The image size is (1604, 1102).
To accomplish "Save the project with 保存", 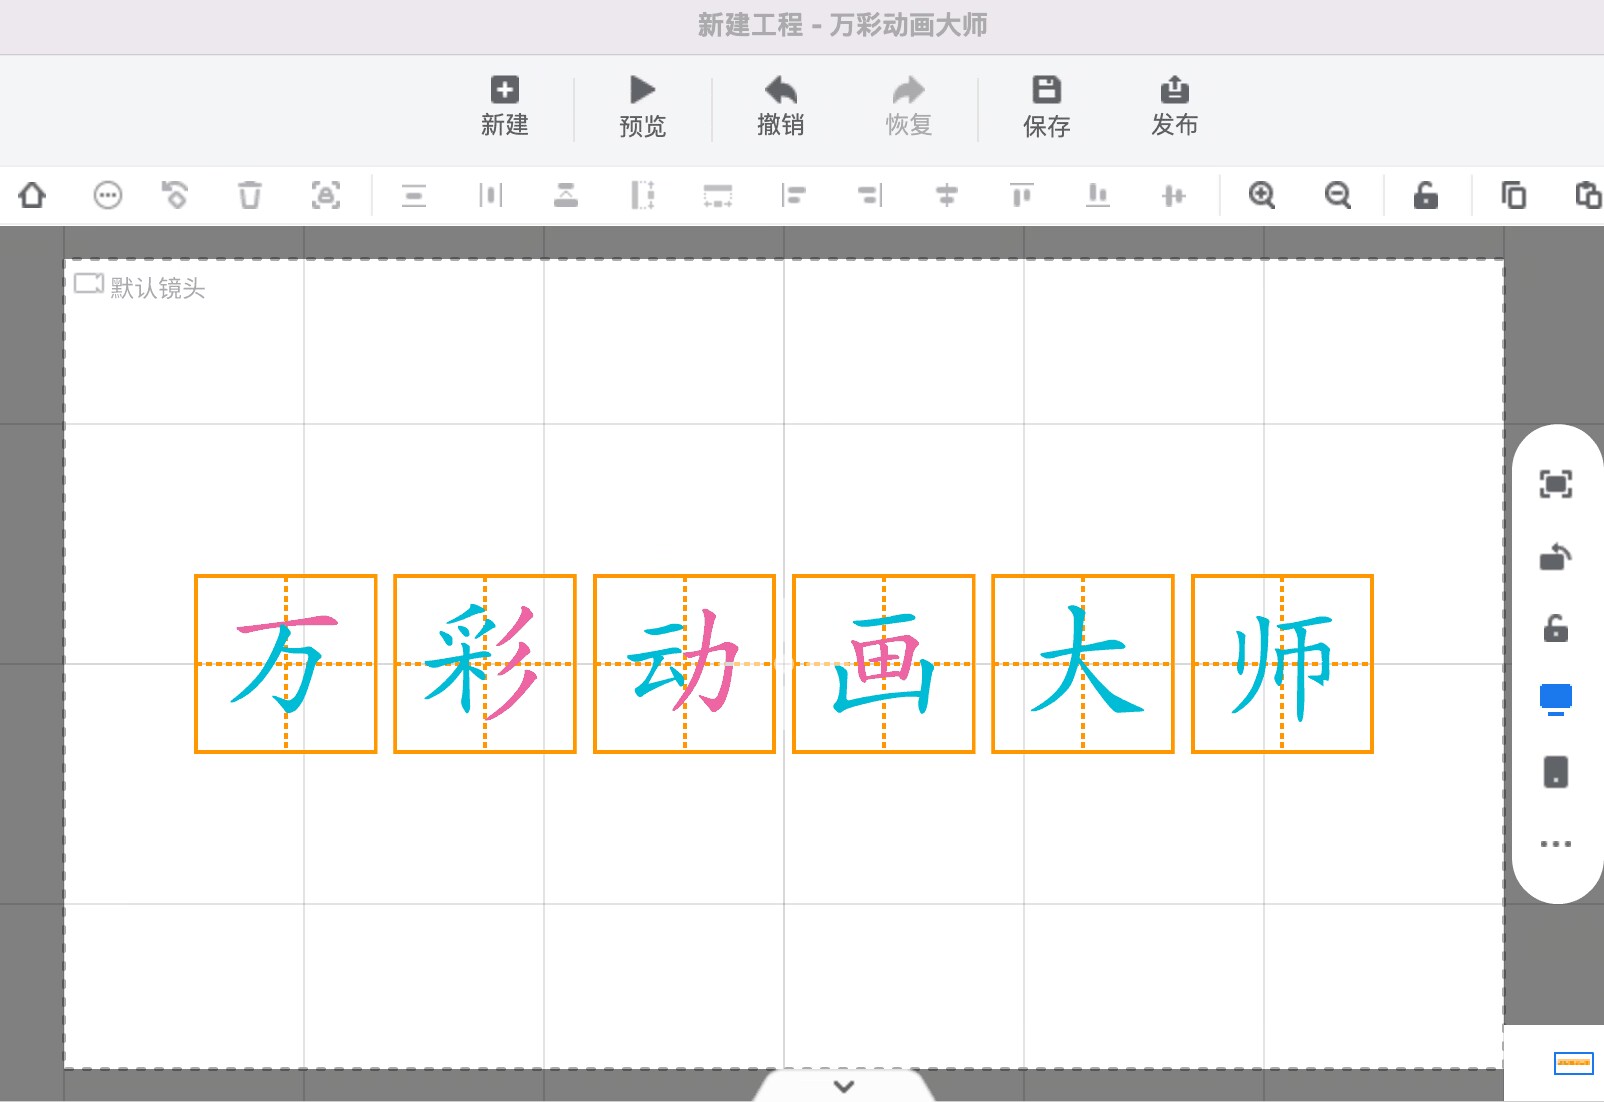I will [x=1046, y=106].
